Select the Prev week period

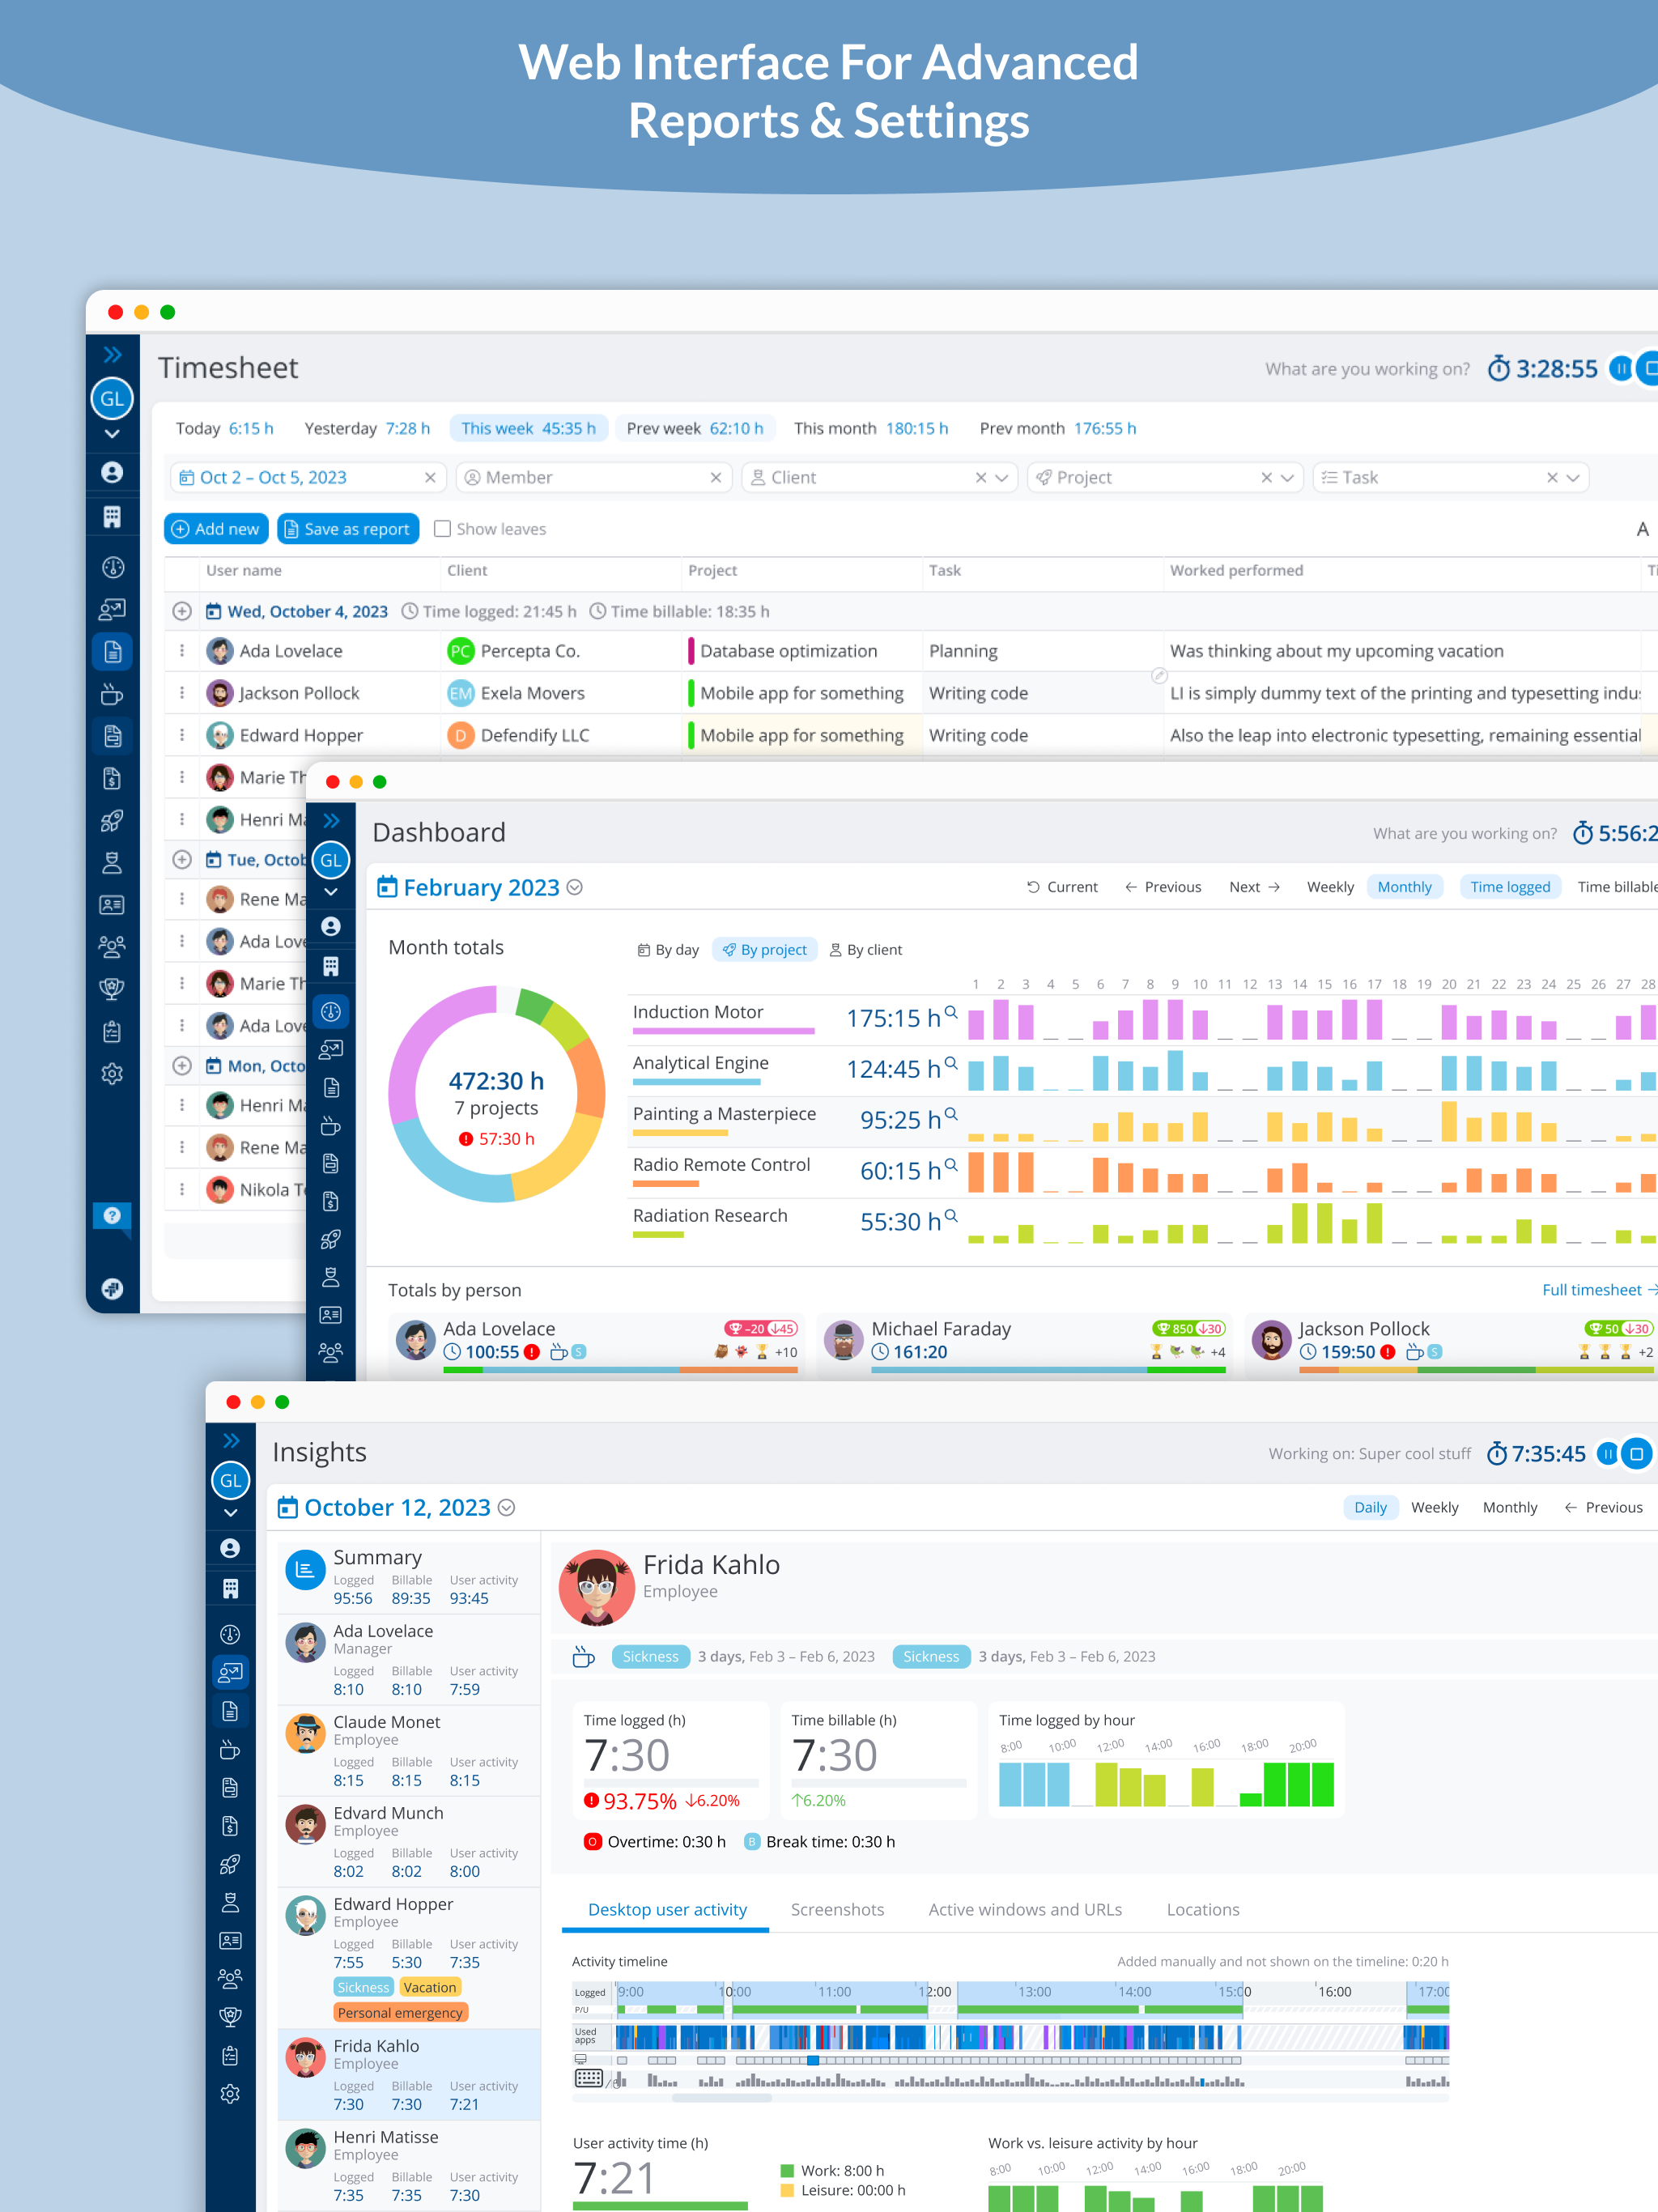694,429
